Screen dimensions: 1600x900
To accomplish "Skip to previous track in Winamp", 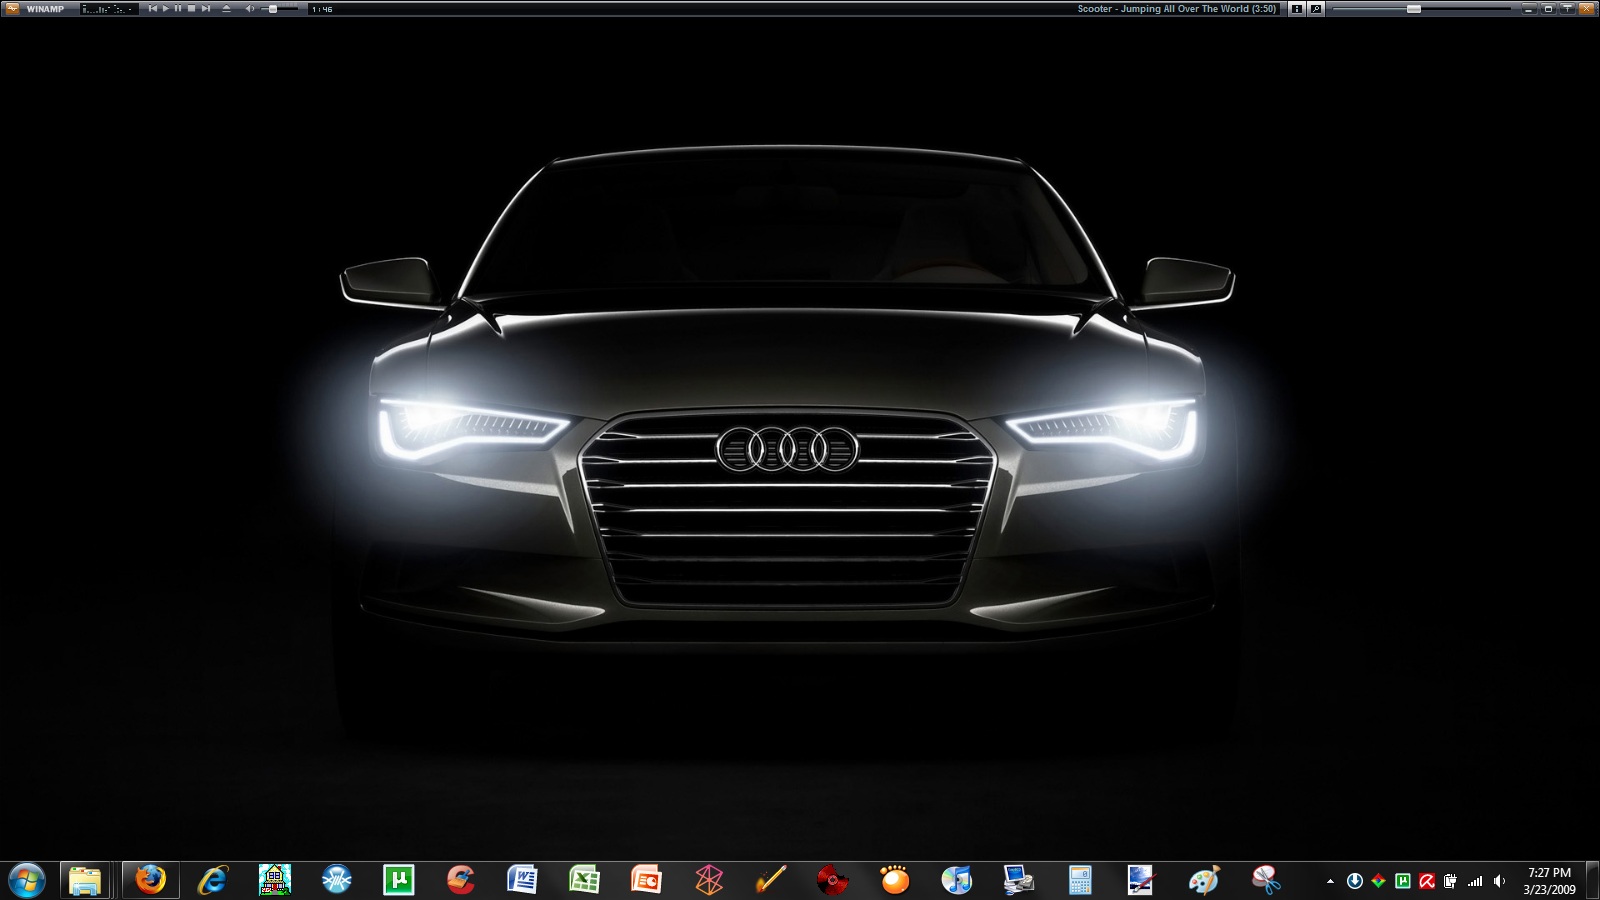I will click(x=152, y=8).
